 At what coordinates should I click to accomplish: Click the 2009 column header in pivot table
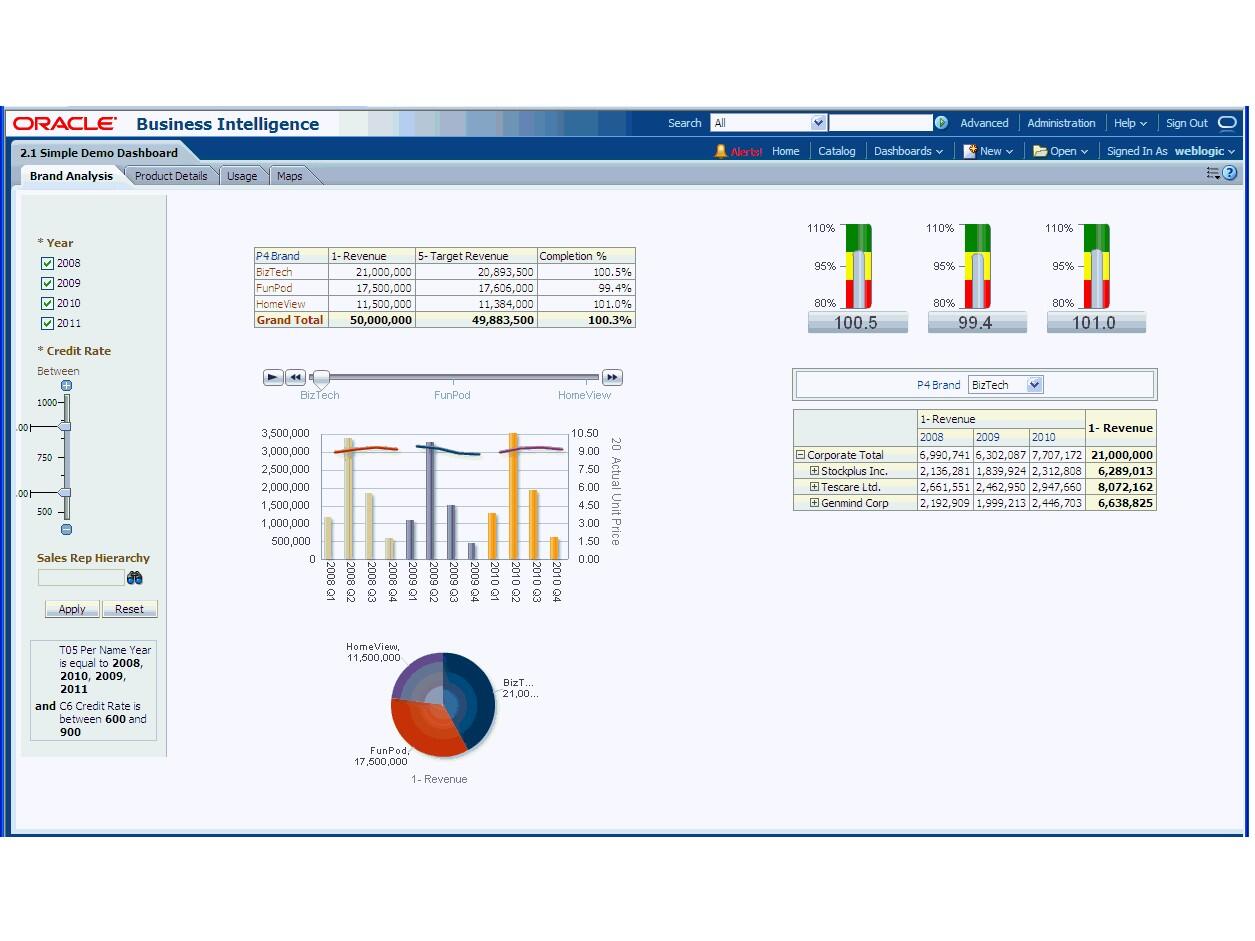point(1001,437)
